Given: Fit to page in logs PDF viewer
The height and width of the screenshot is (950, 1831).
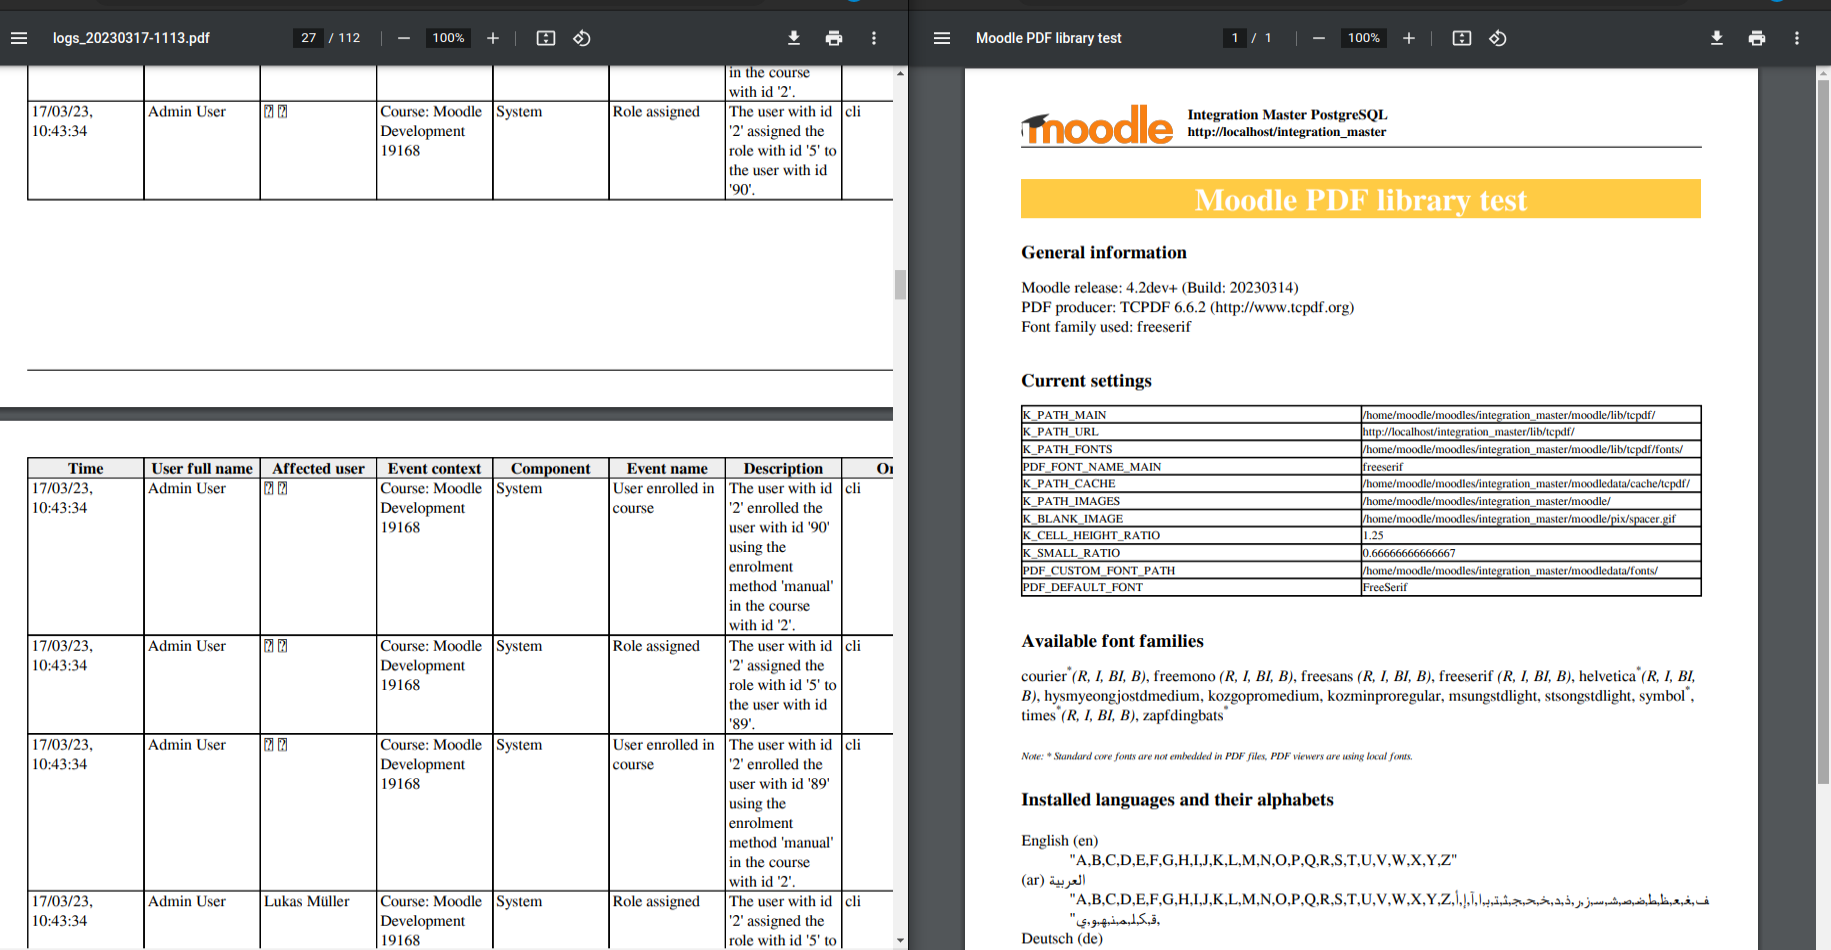Looking at the screenshot, I should pyautogui.click(x=546, y=38).
